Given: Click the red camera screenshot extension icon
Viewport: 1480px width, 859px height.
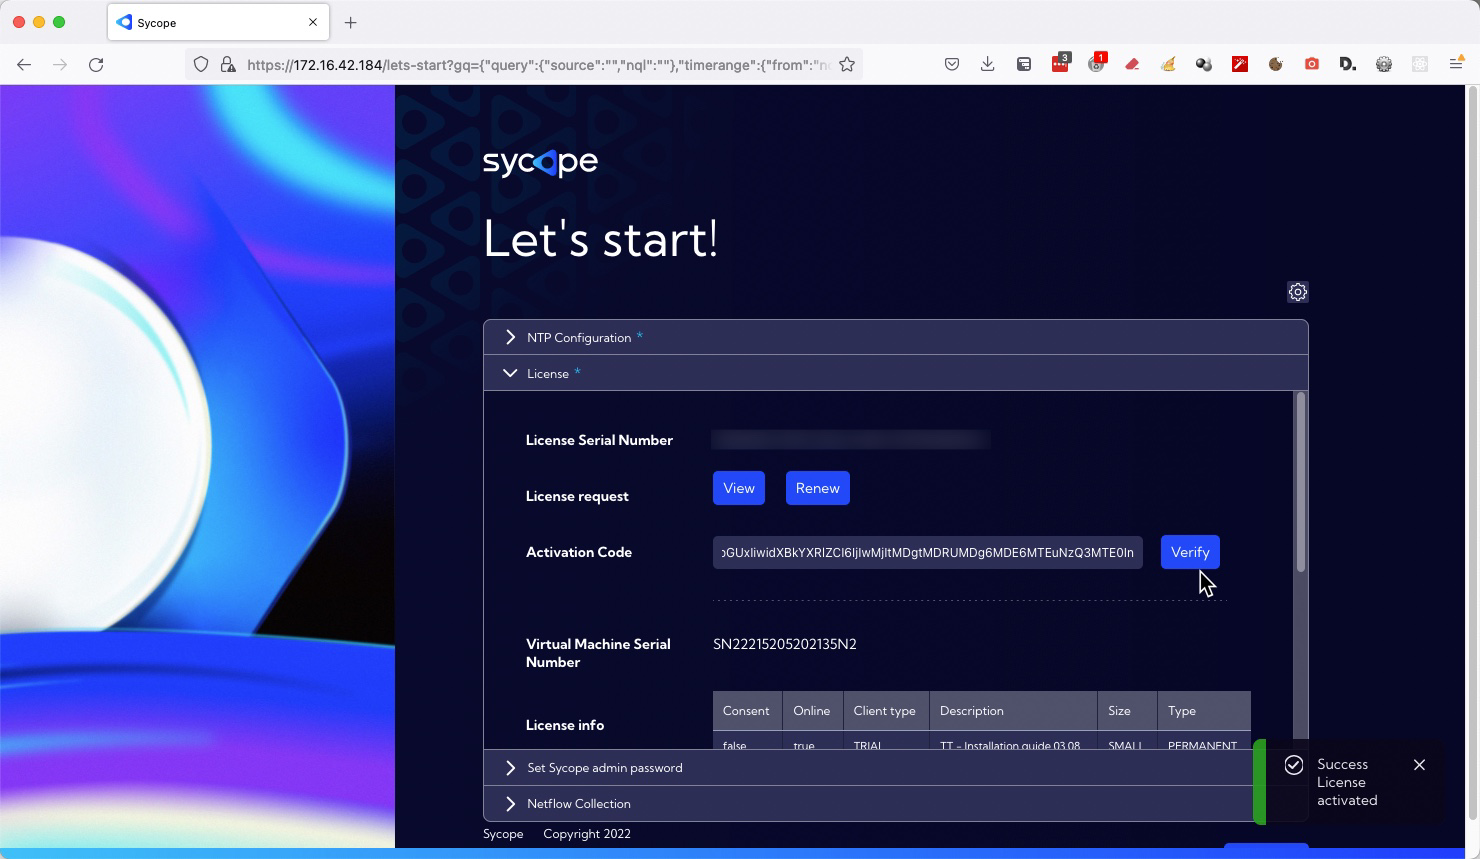Looking at the screenshot, I should pos(1312,64).
